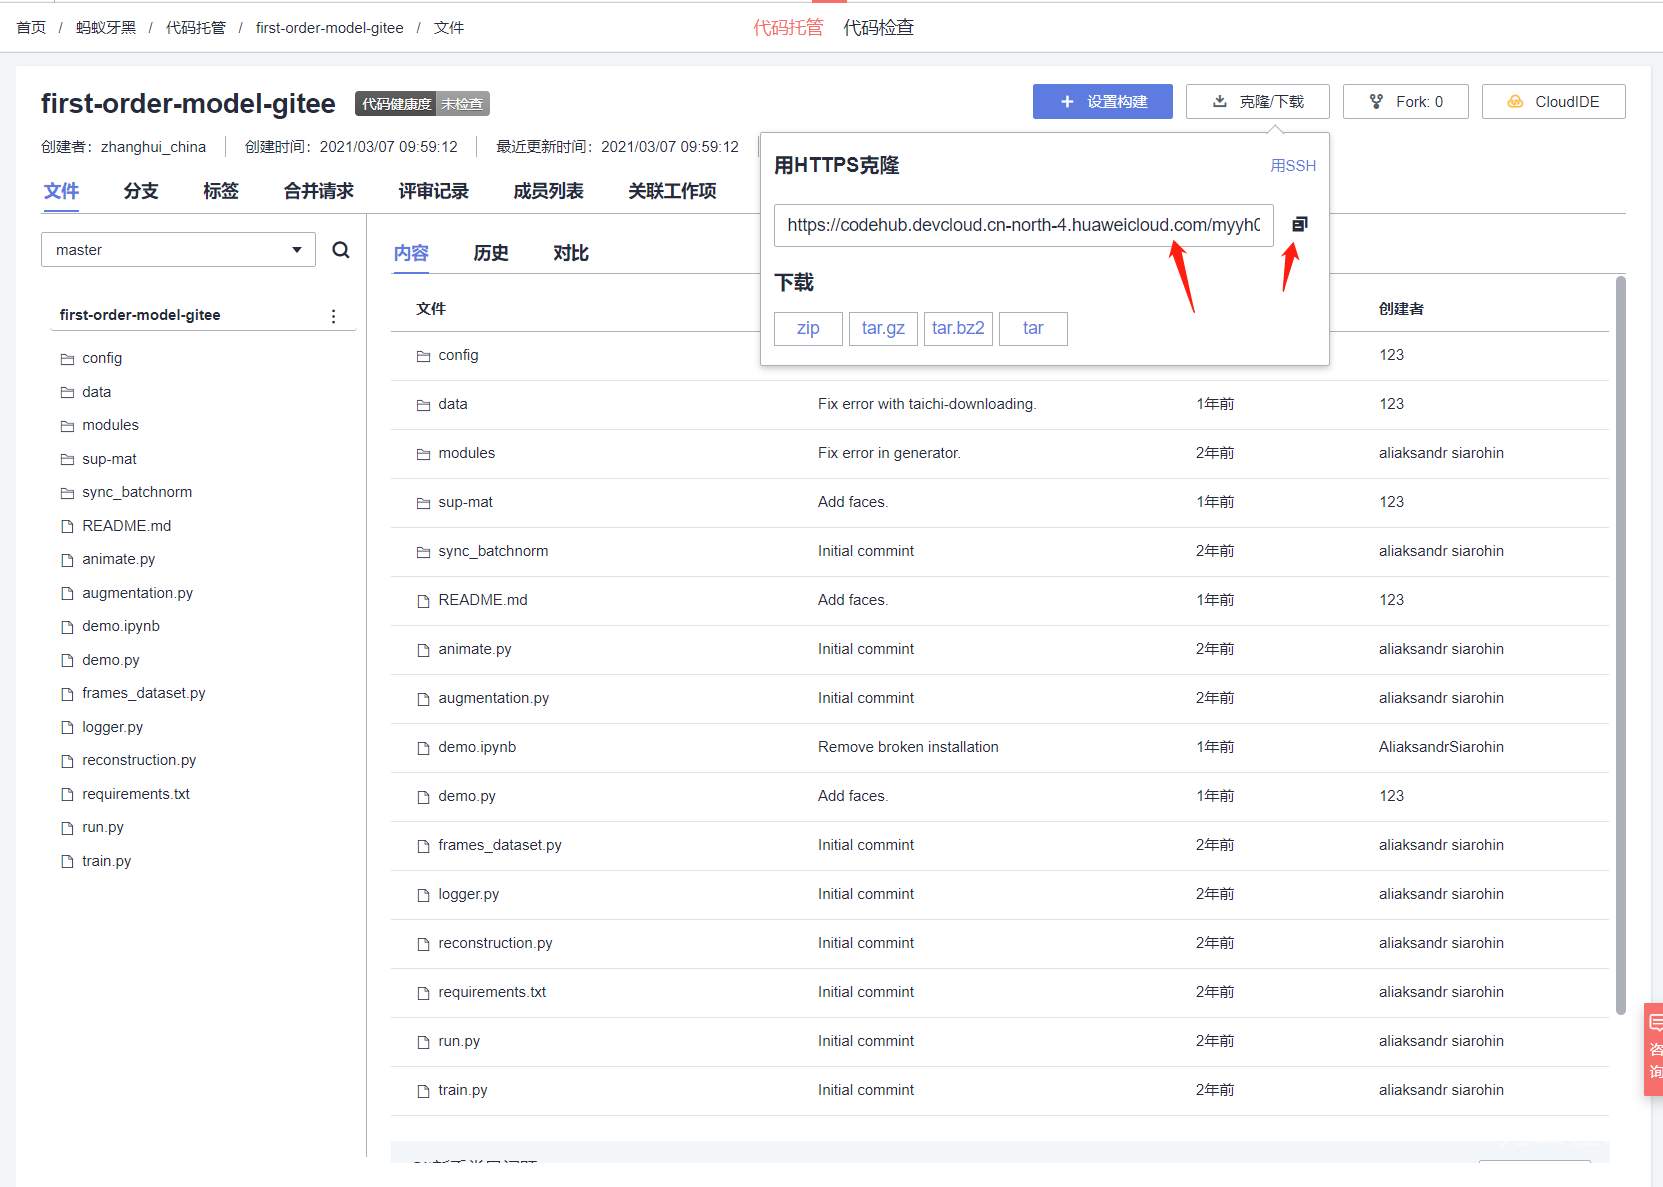Switch to the 分支 branches tab
This screenshot has width=1663, height=1187.
tap(141, 191)
